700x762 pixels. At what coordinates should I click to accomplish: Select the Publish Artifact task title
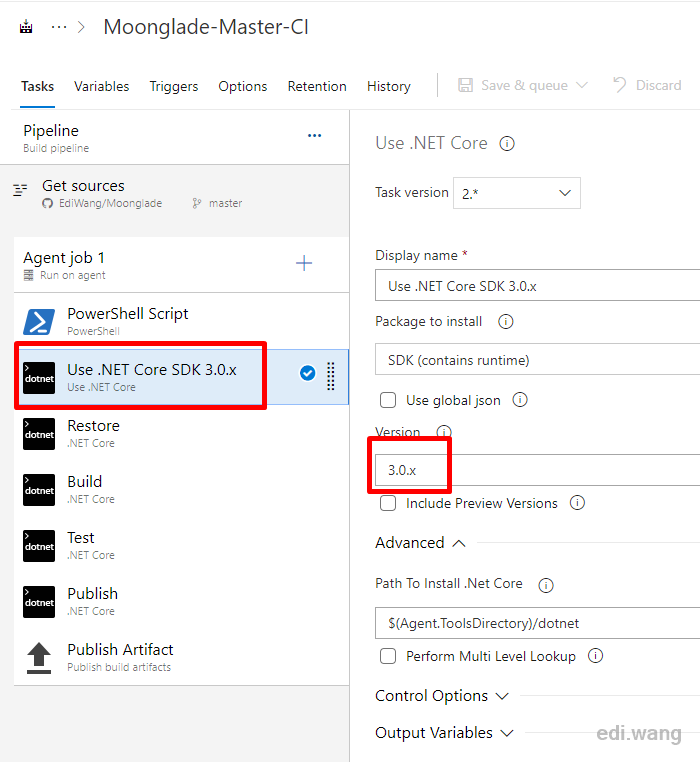pos(120,649)
